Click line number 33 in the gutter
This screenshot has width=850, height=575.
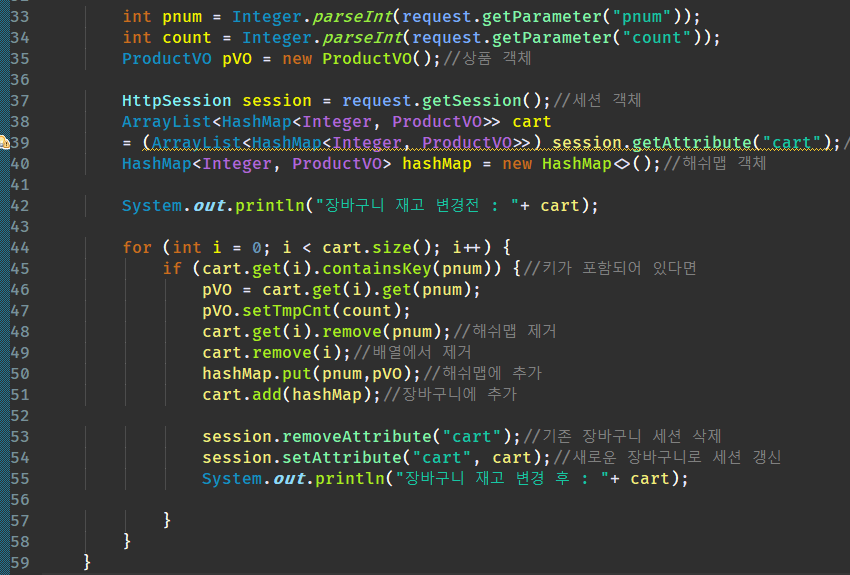point(20,17)
